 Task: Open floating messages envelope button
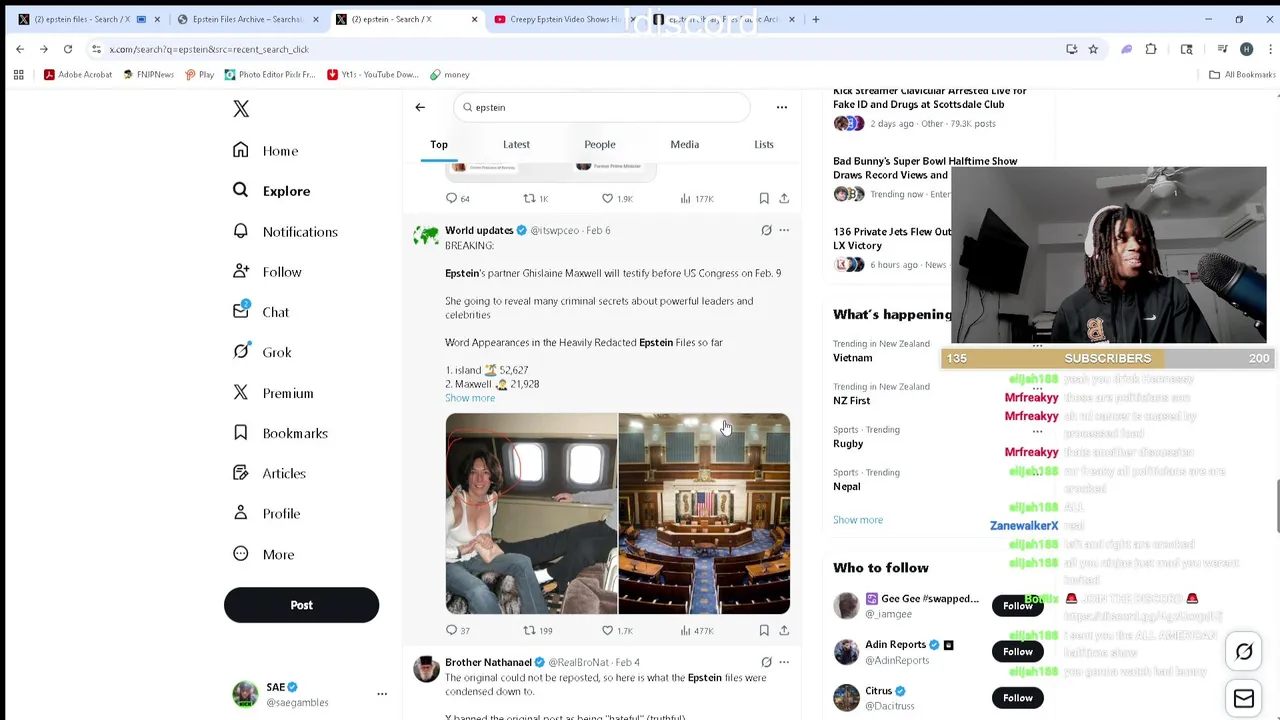coord(1244,698)
